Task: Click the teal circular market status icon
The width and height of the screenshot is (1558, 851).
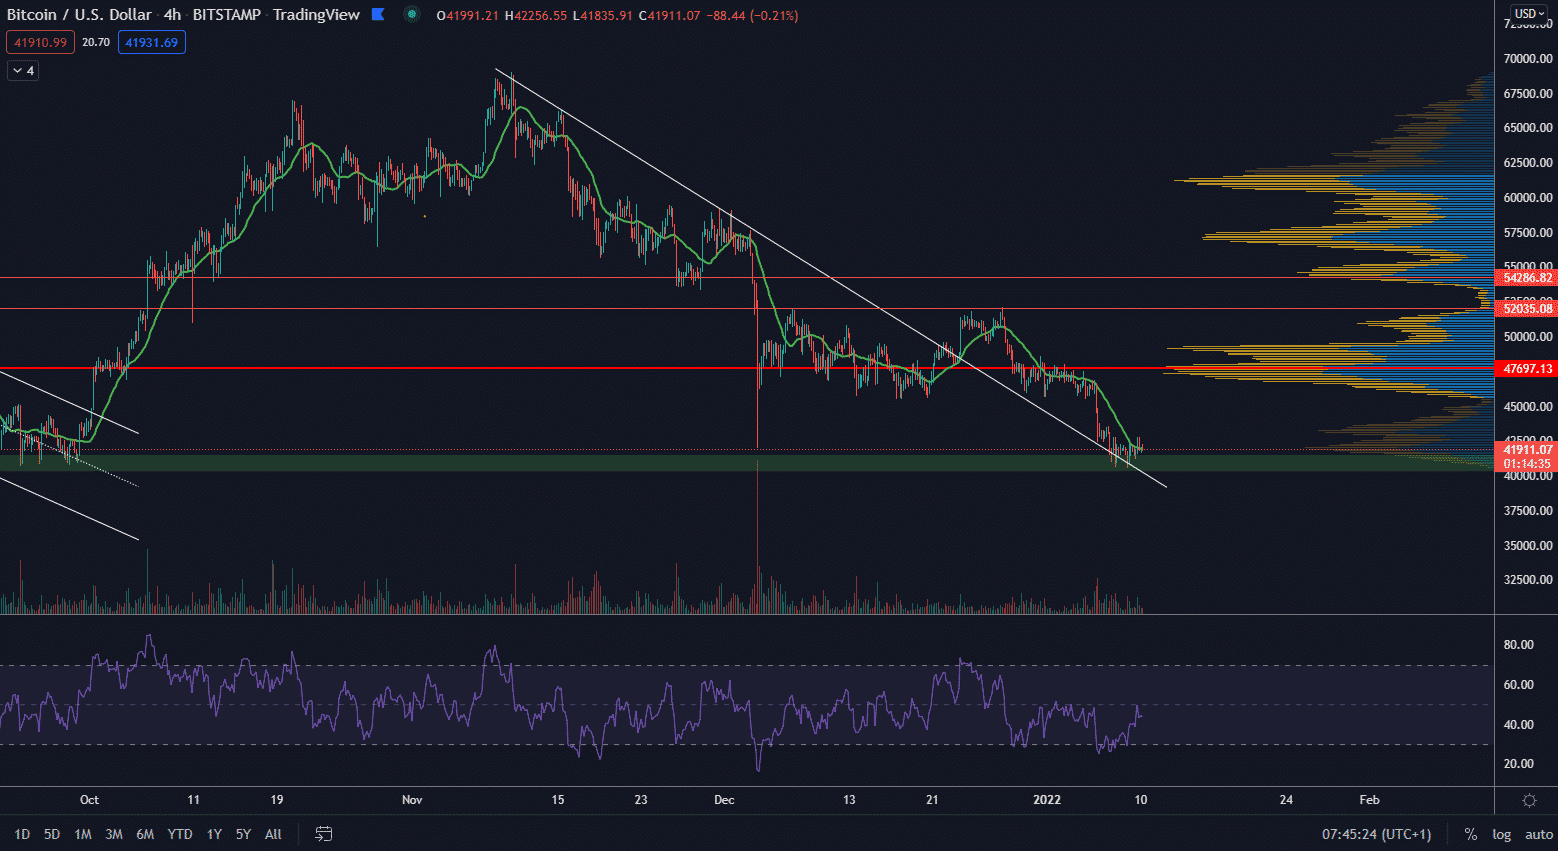Action: tap(411, 14)
